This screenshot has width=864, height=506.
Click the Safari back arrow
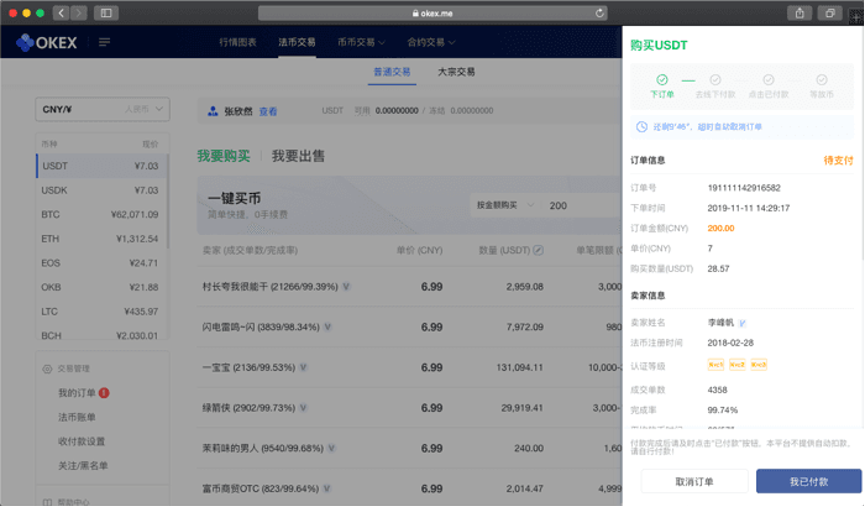point(61,13)
